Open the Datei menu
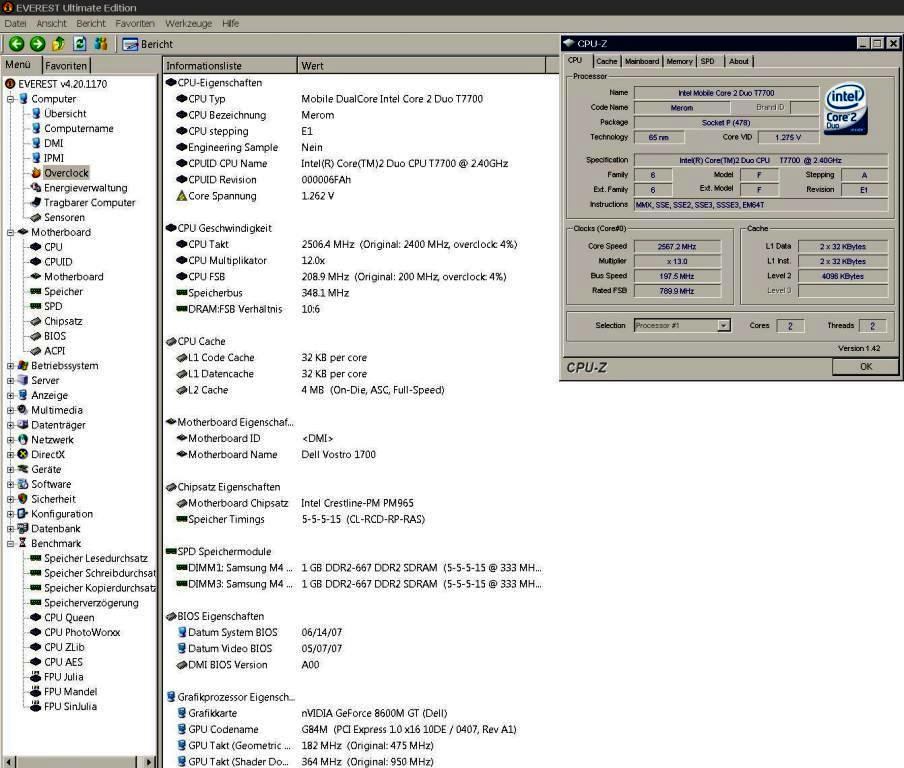This screenshot has height=768, width=904. pos(16,24)
